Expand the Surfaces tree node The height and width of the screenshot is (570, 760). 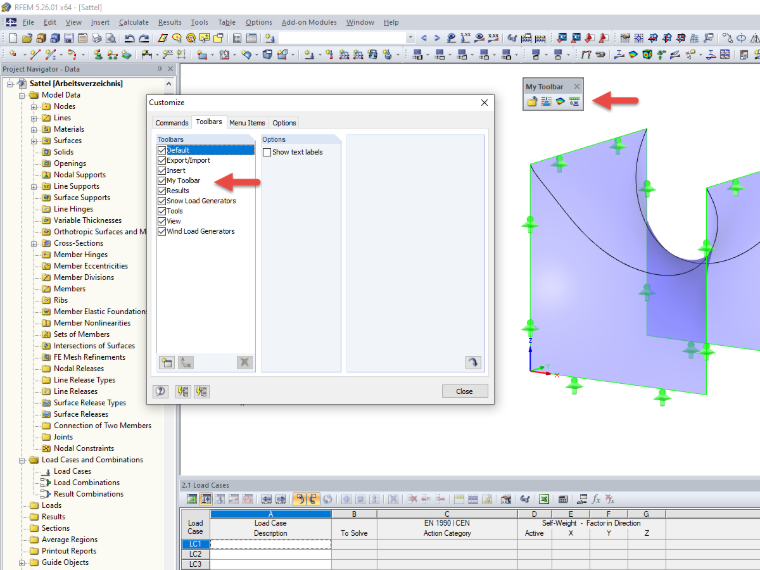(34, 141)
